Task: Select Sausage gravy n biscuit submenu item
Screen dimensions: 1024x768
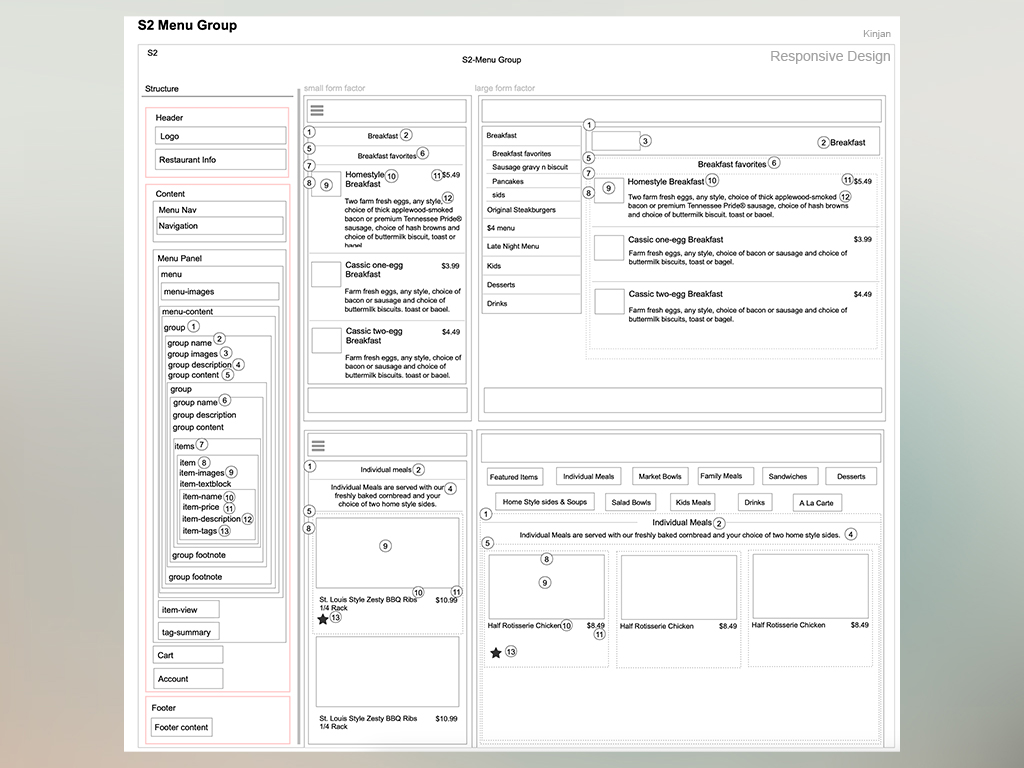Action: (530, 168)
